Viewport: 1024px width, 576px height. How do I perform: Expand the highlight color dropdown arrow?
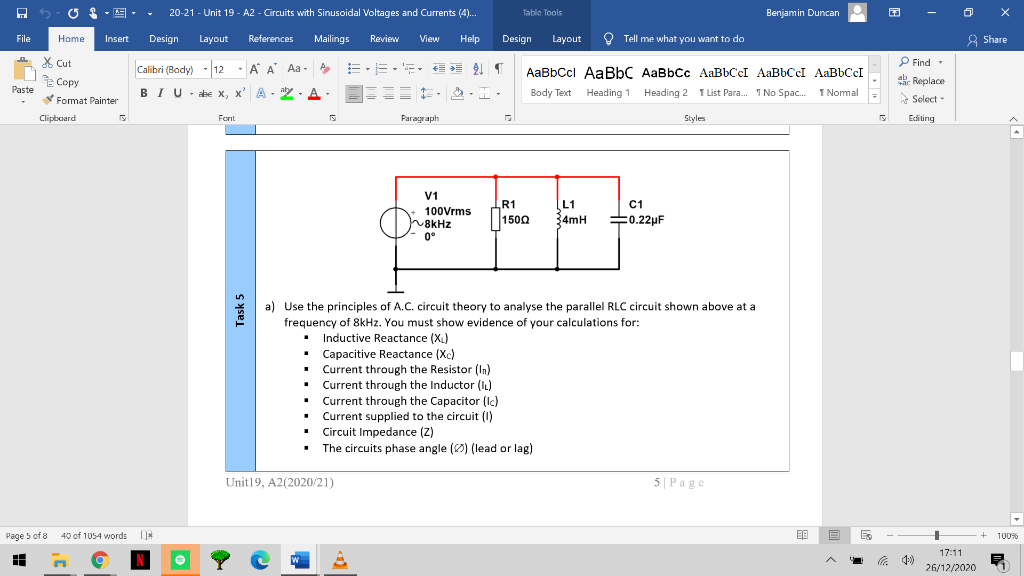300,94
